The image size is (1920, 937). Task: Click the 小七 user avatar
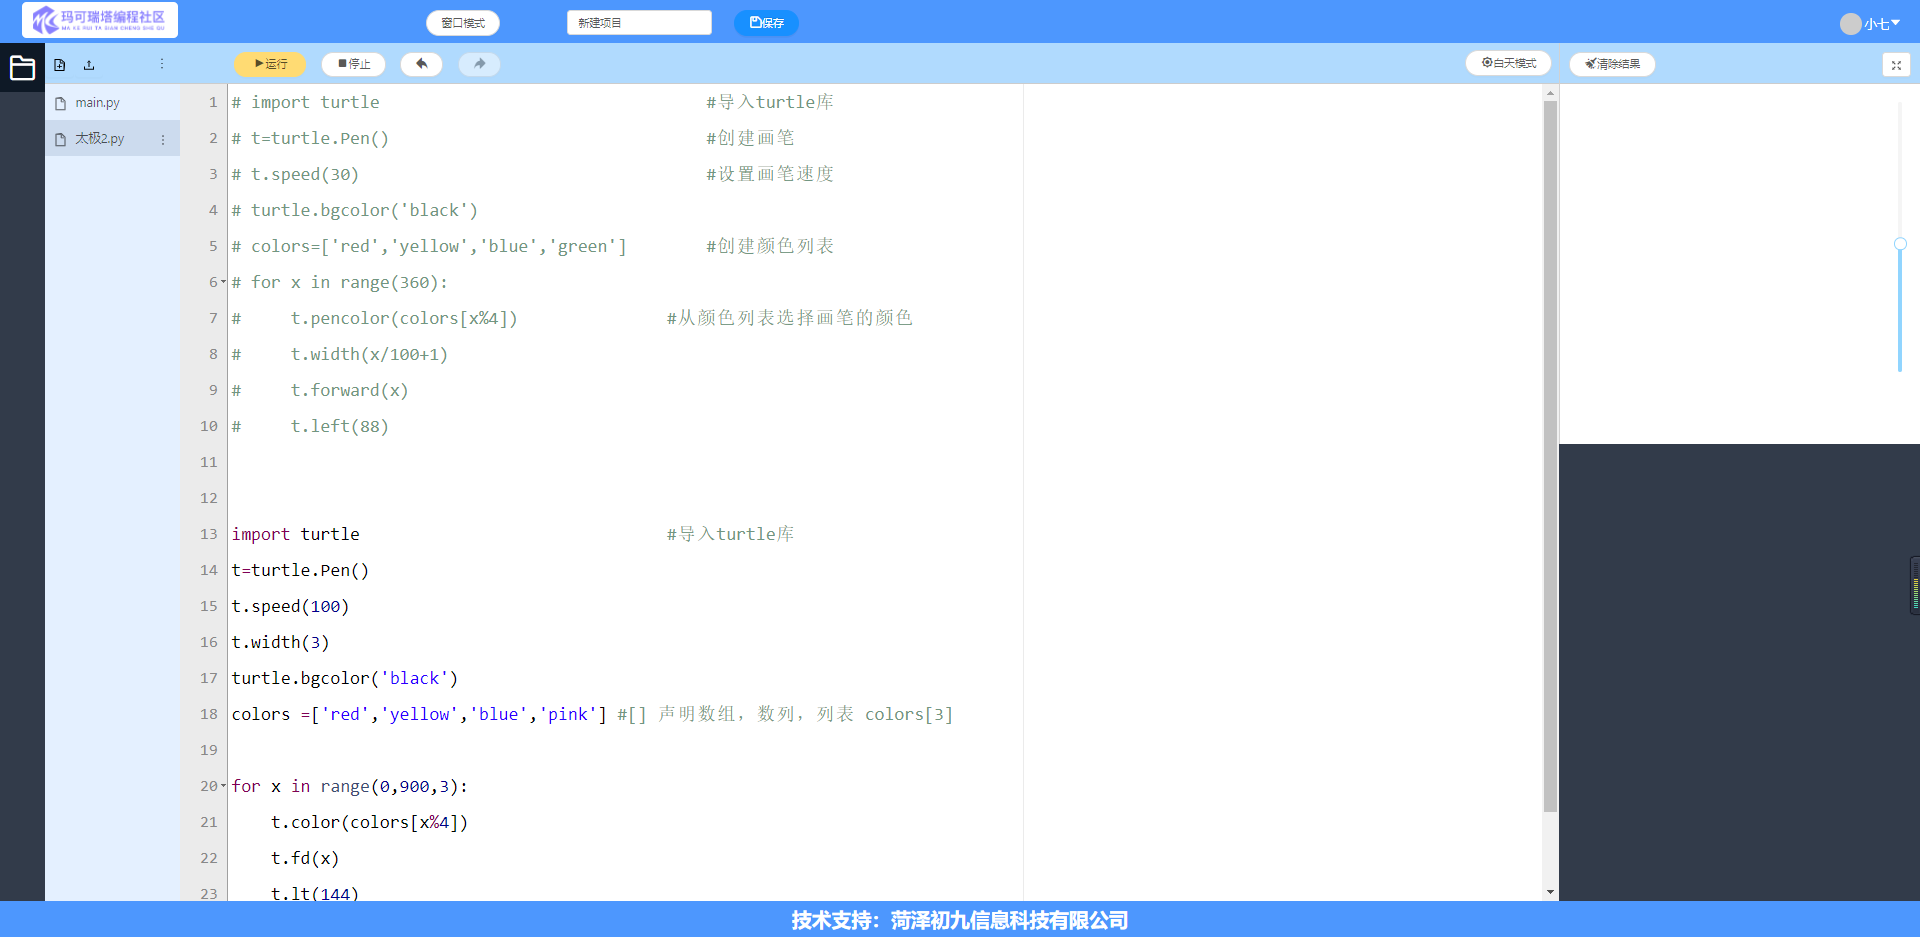[x=1850, y=24]
